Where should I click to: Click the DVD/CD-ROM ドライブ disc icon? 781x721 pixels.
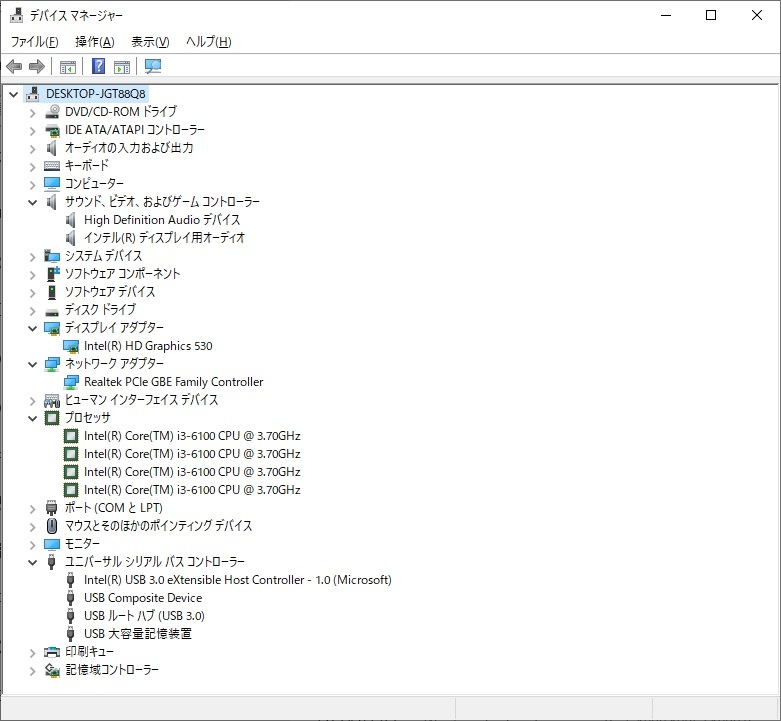point(52,112)
